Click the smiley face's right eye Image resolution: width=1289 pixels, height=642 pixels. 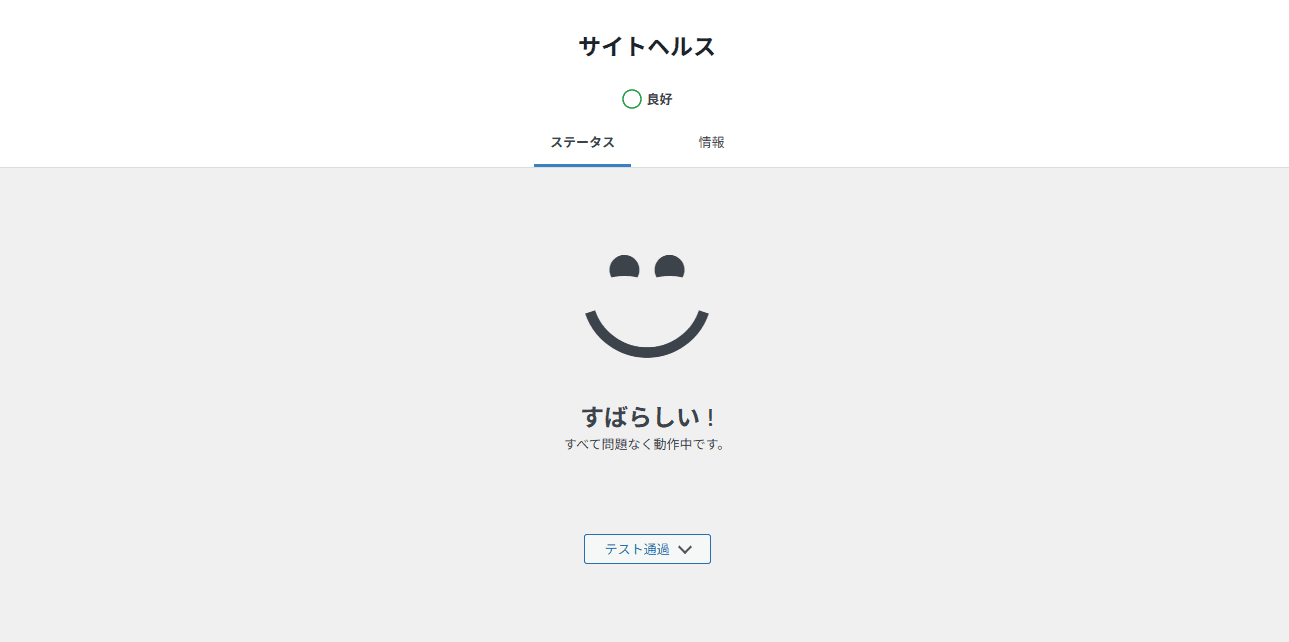pyautogui.click(x=669, y=267)
